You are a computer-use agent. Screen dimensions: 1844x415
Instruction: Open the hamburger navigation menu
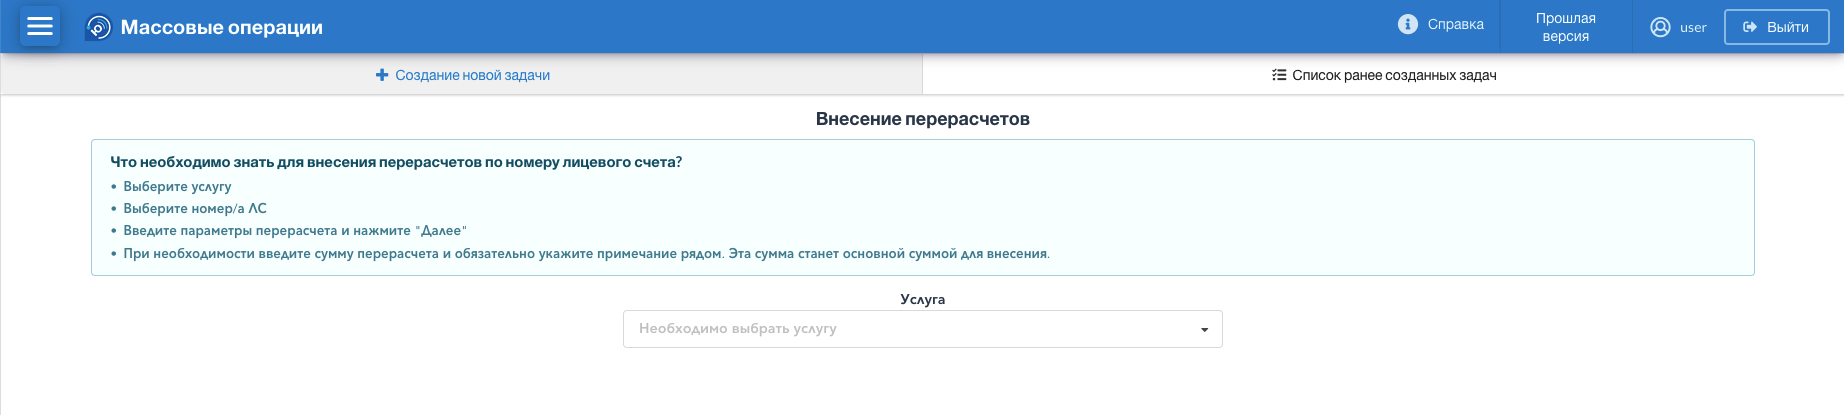point(40,27)
